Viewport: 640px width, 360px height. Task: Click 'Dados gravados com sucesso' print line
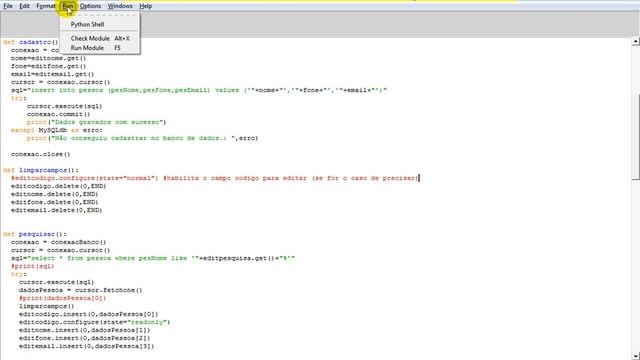point(96,122)
